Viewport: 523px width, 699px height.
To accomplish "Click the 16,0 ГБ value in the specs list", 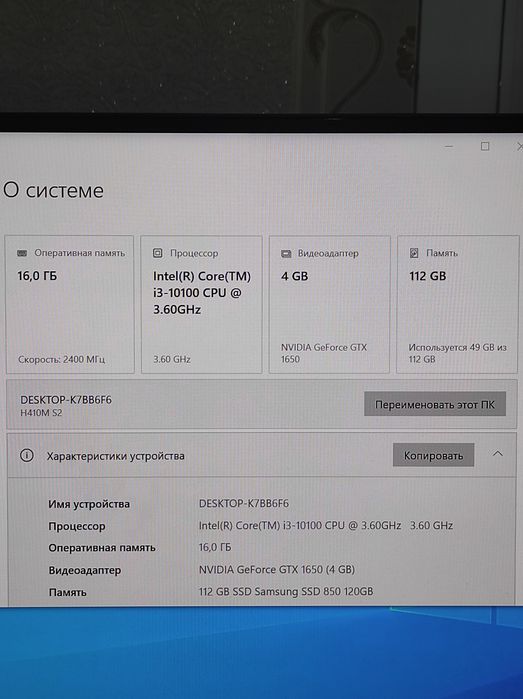I will [215, 547].
